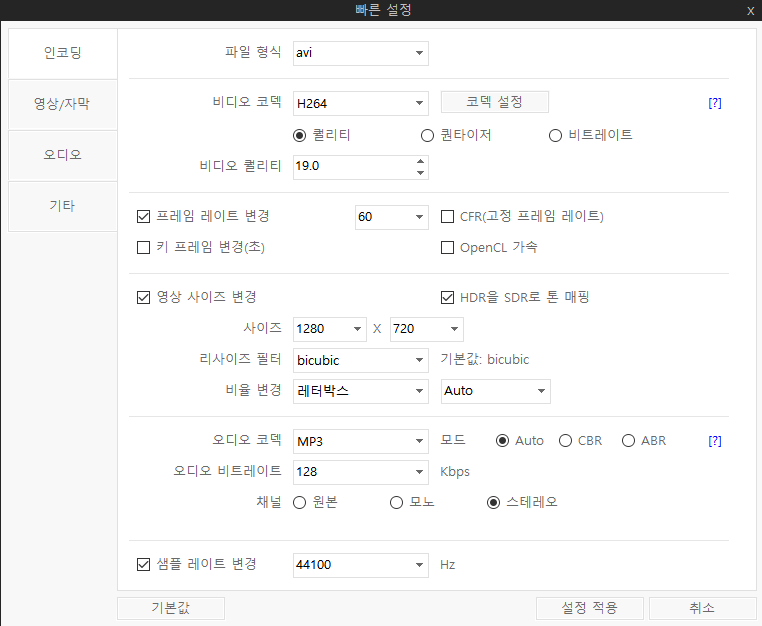Screen dimensions: 762x626
Task: Decrease video quality with down arrow
Action: 421,173
